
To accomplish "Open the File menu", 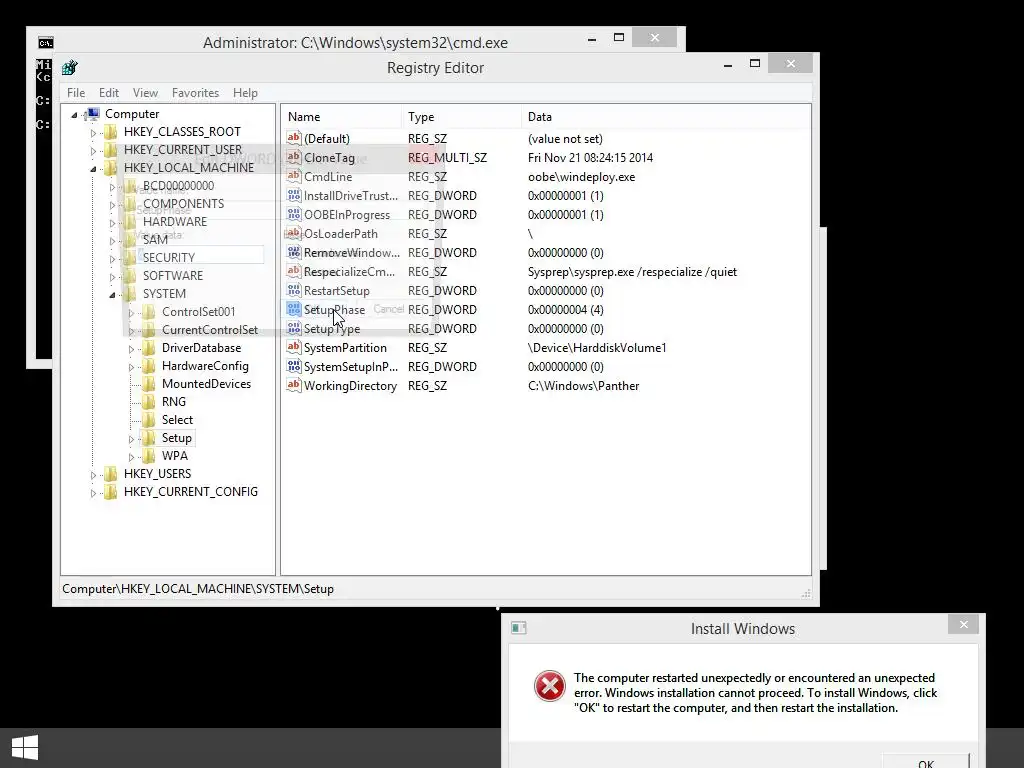I will (76, 93).
